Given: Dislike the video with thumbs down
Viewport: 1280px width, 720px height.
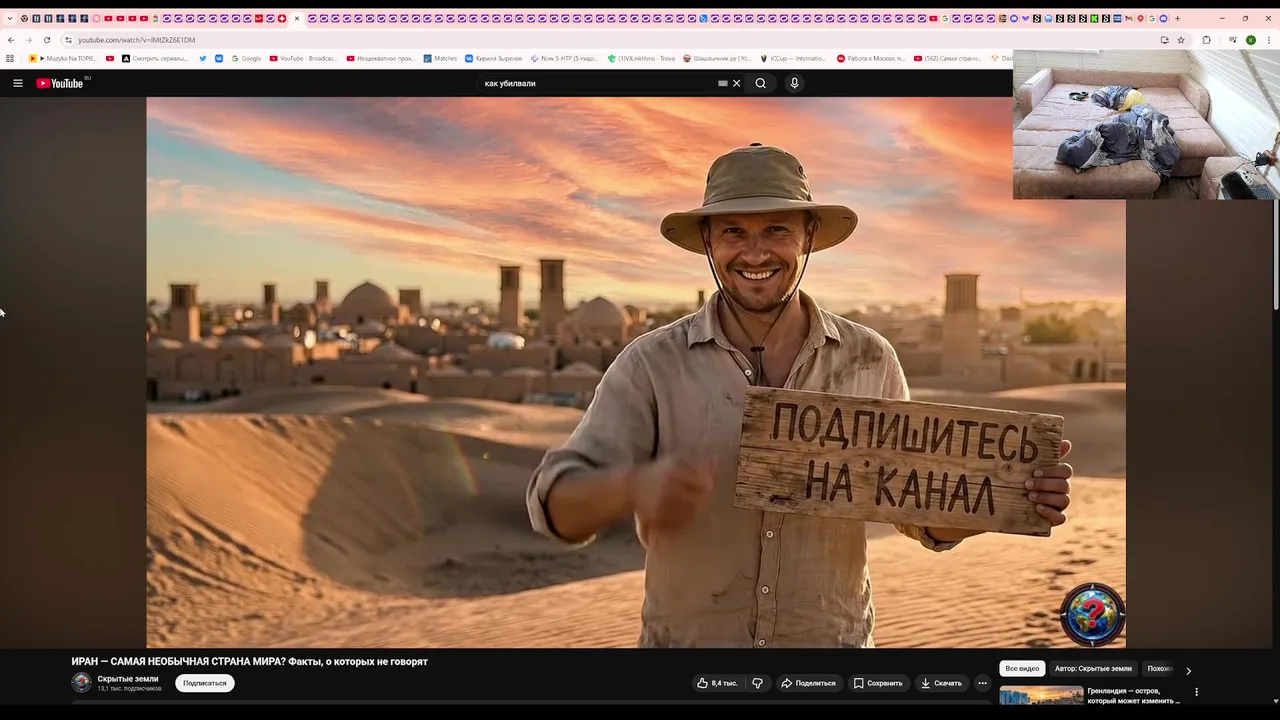Looking at the screenshot, I should [x=757, y=683].
